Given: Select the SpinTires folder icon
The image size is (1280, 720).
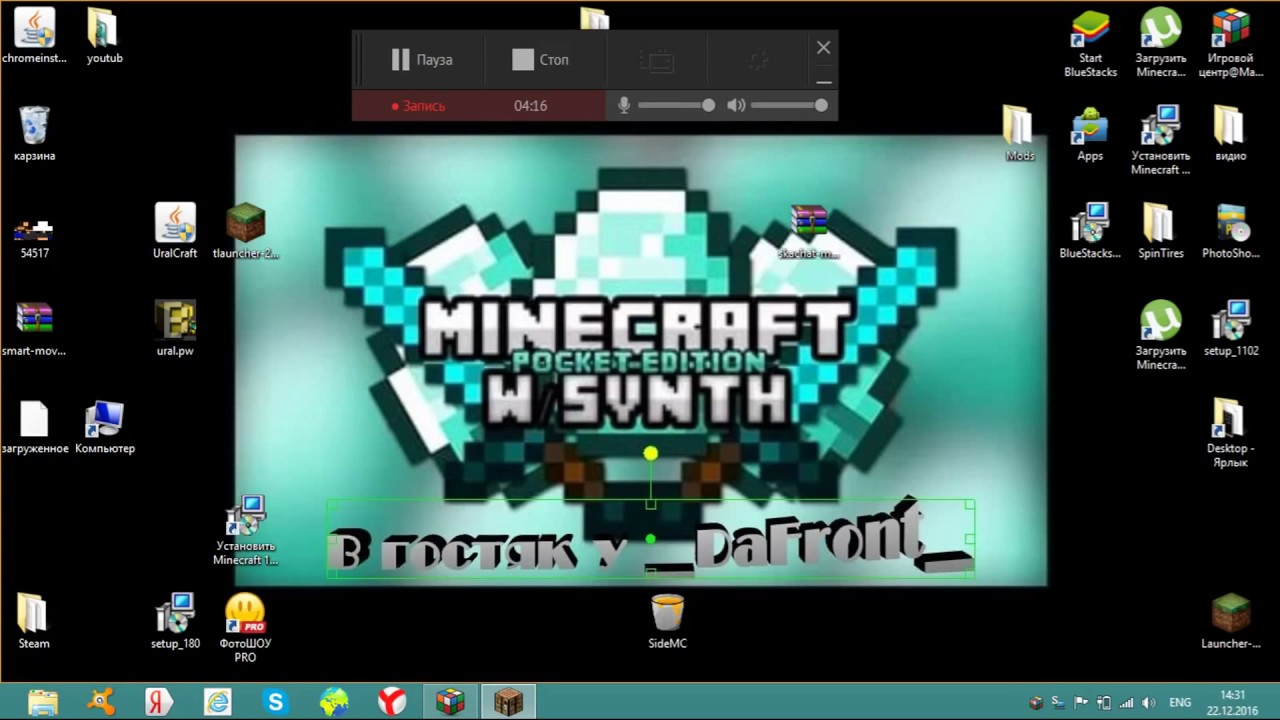Looking at the screenshot, I should (x=1160, y=231).
